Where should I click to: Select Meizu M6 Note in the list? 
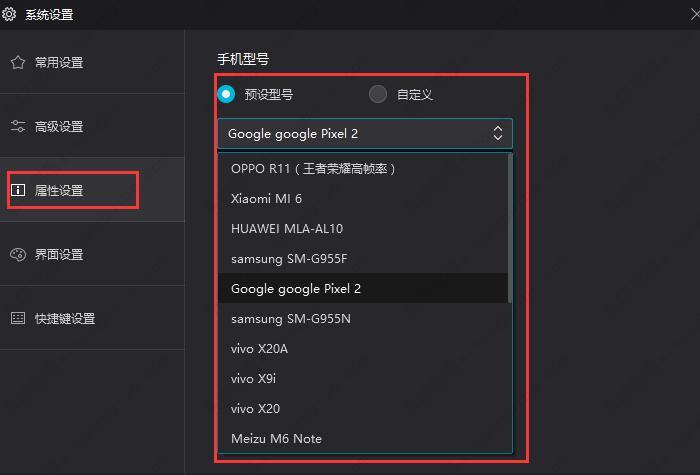point(363,438)
